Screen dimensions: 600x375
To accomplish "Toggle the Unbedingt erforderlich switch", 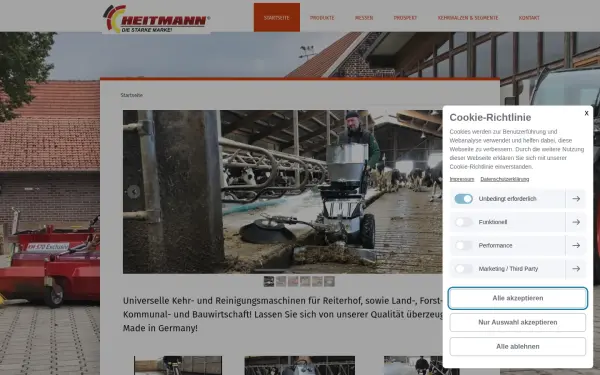I will pyautogui.click(x=463, y=199).
